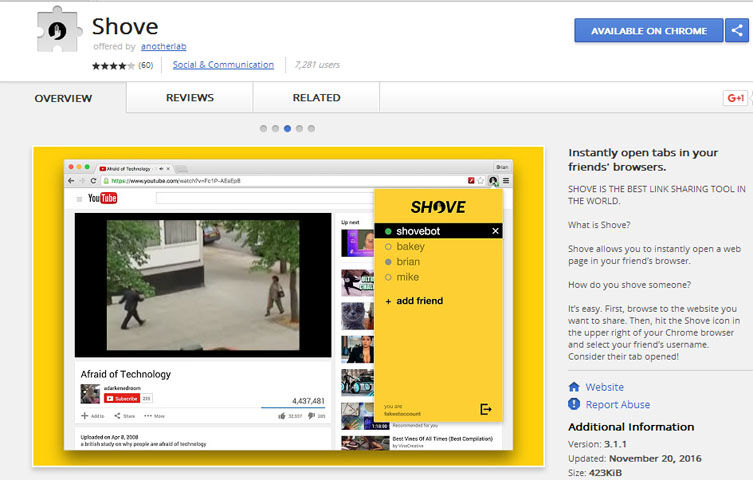Viewport: 753px width, 480px height.
Task: Open the anotherlab developer link
Action: point(164,47)
